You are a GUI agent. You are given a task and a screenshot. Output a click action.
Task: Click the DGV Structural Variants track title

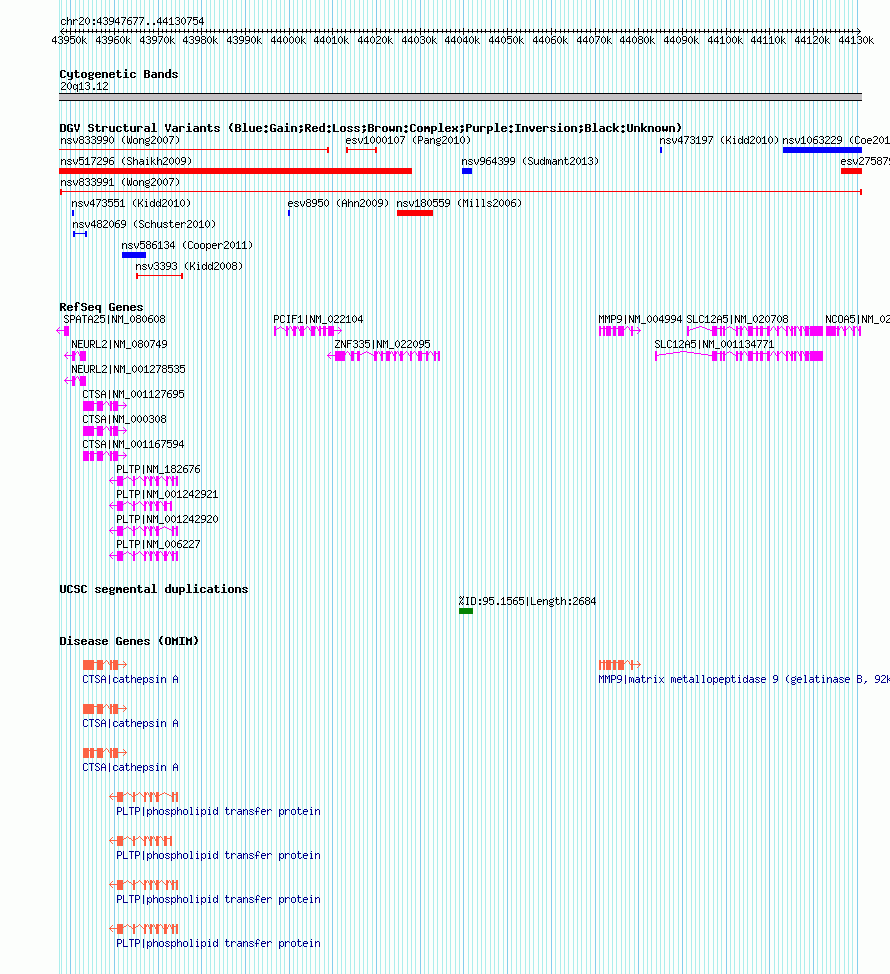[x=371, y=128]
